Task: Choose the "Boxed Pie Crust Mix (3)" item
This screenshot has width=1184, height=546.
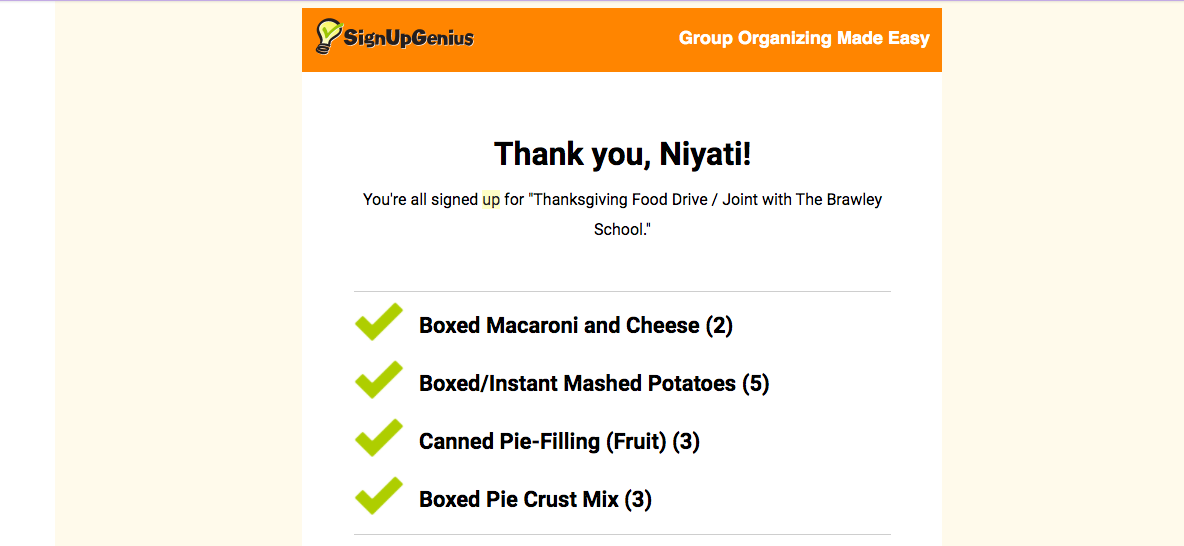Action: (x=535, y=500)
